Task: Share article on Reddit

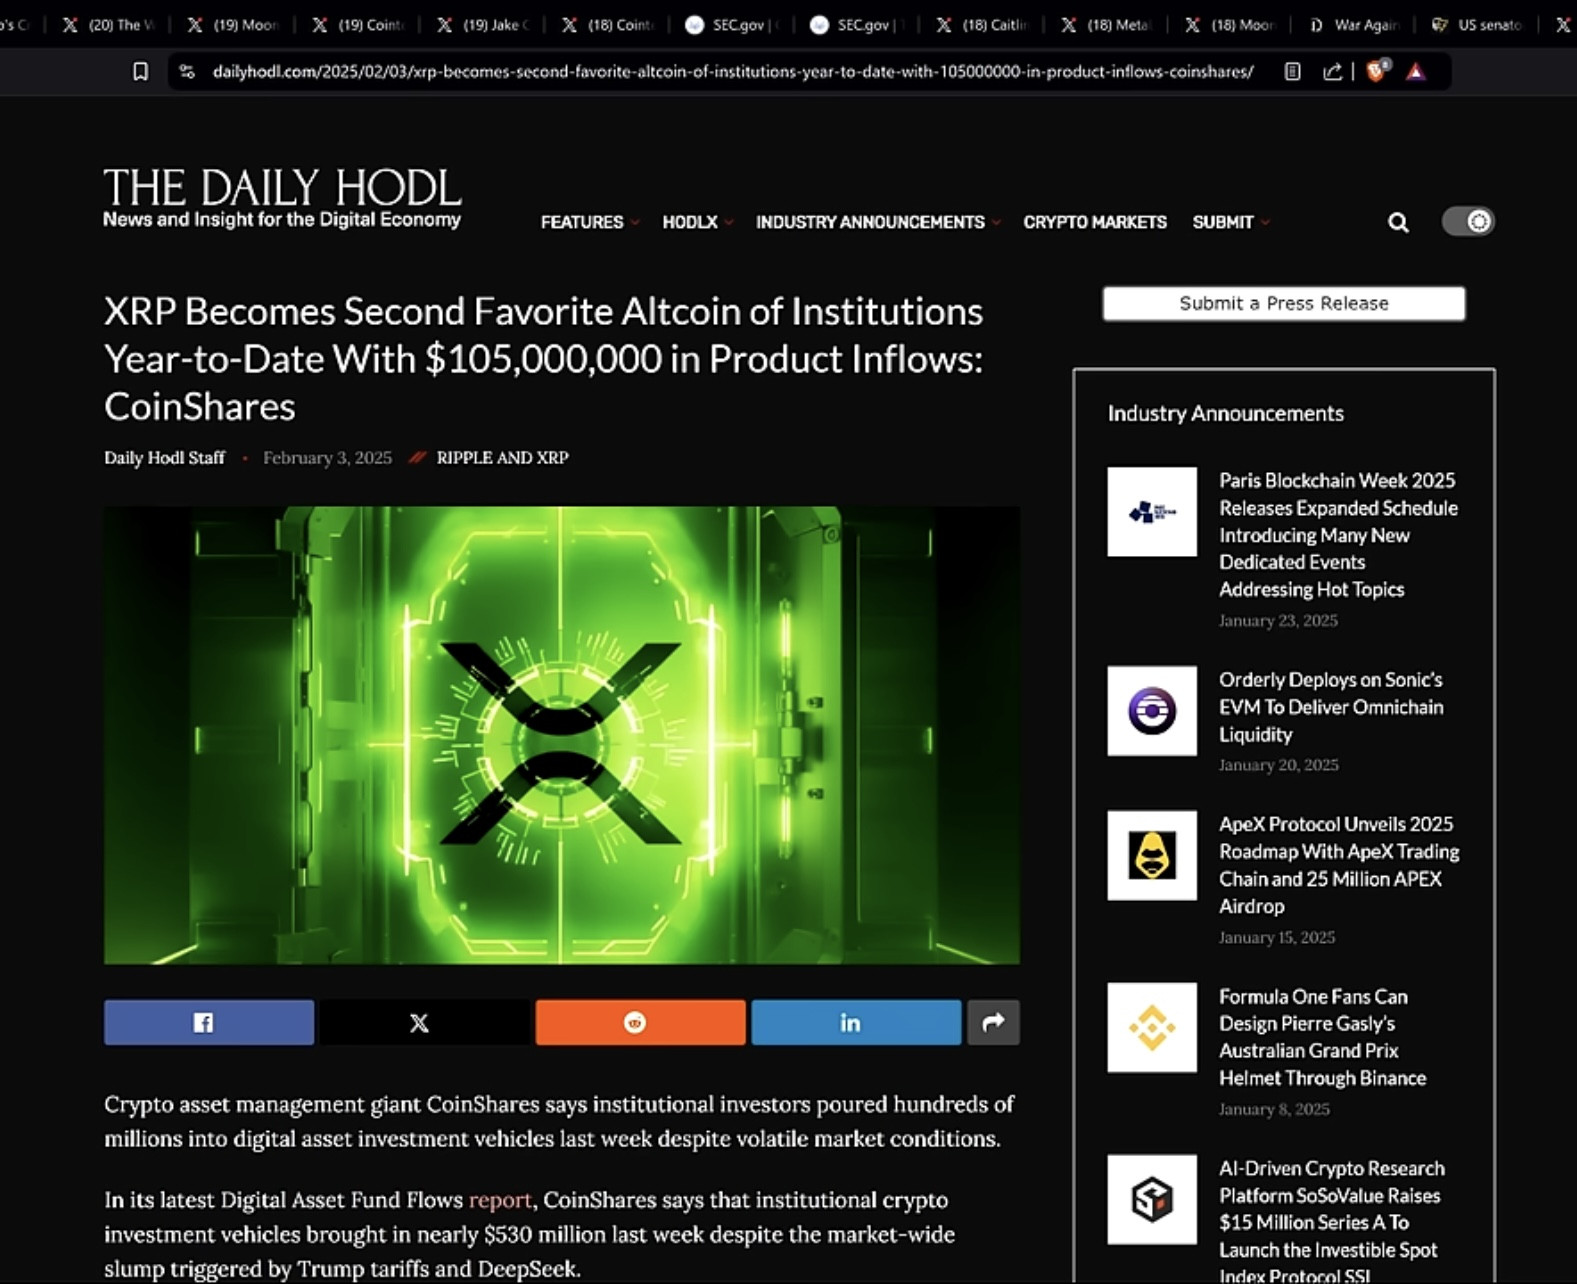Action: point(640,1022)
